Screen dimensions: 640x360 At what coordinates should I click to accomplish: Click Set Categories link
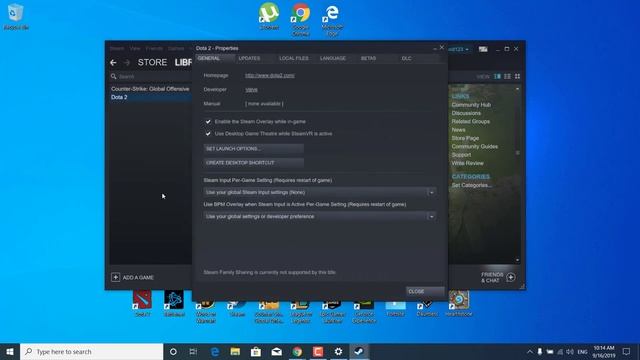[472, 185]
